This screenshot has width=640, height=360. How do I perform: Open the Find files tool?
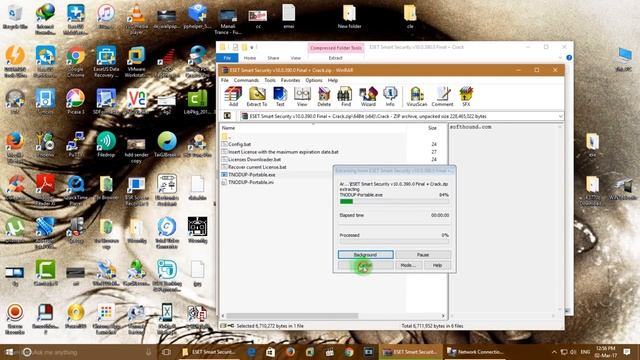pos(346,97)
